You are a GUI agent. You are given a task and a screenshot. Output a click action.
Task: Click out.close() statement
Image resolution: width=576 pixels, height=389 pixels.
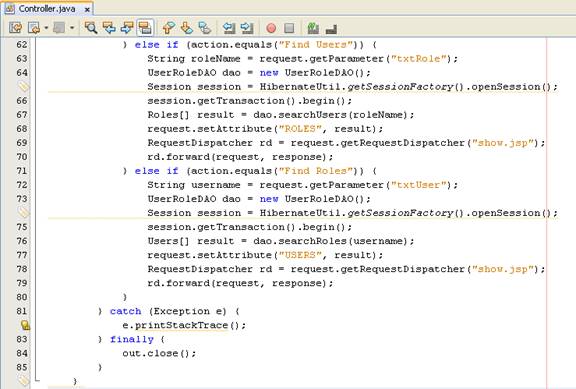[x=159, y=353]
